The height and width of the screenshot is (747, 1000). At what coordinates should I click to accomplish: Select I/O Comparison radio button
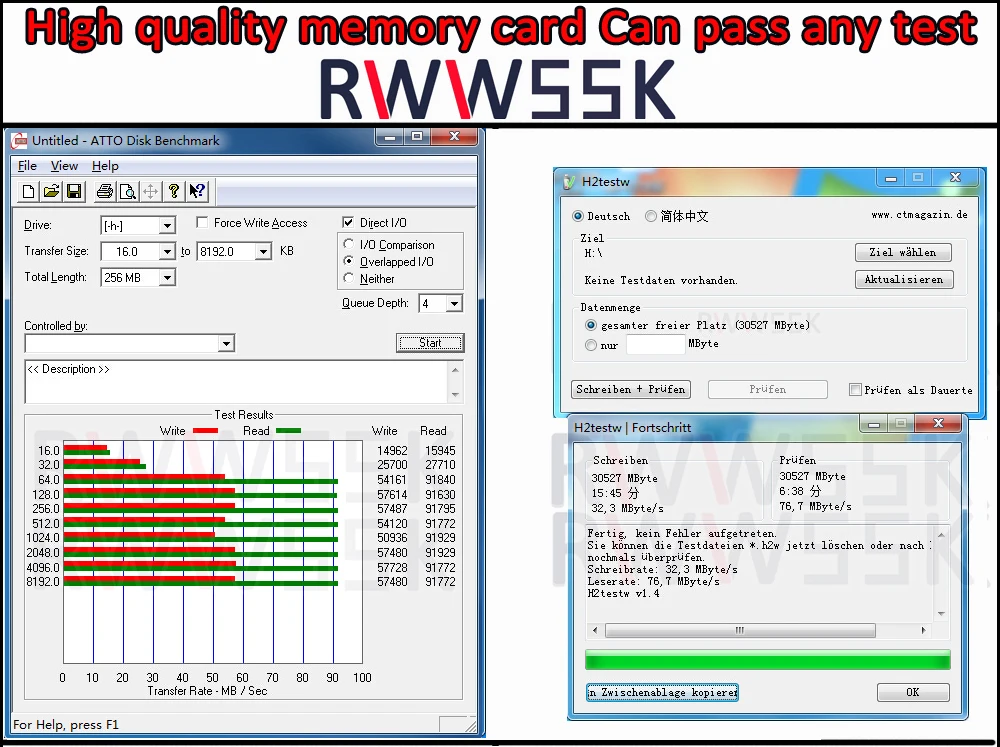[x=348, y=244]
